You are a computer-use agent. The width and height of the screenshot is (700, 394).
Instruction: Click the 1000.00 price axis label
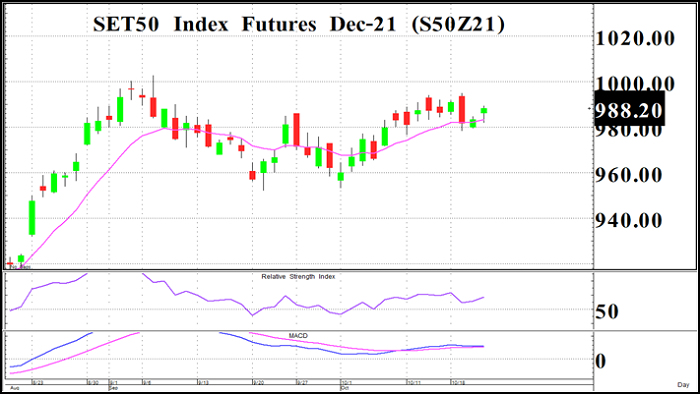coord(635,83)
